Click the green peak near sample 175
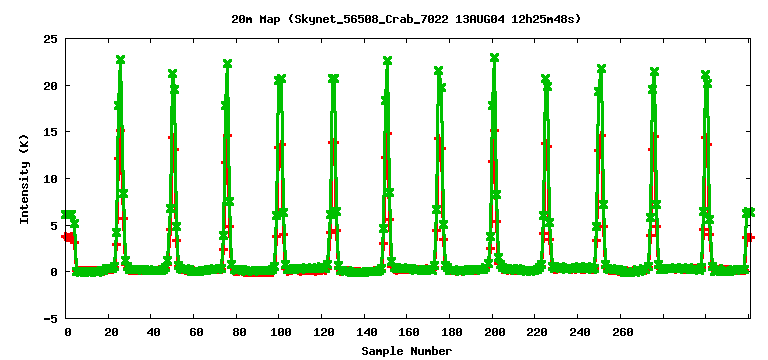 (x=439, y=71)
